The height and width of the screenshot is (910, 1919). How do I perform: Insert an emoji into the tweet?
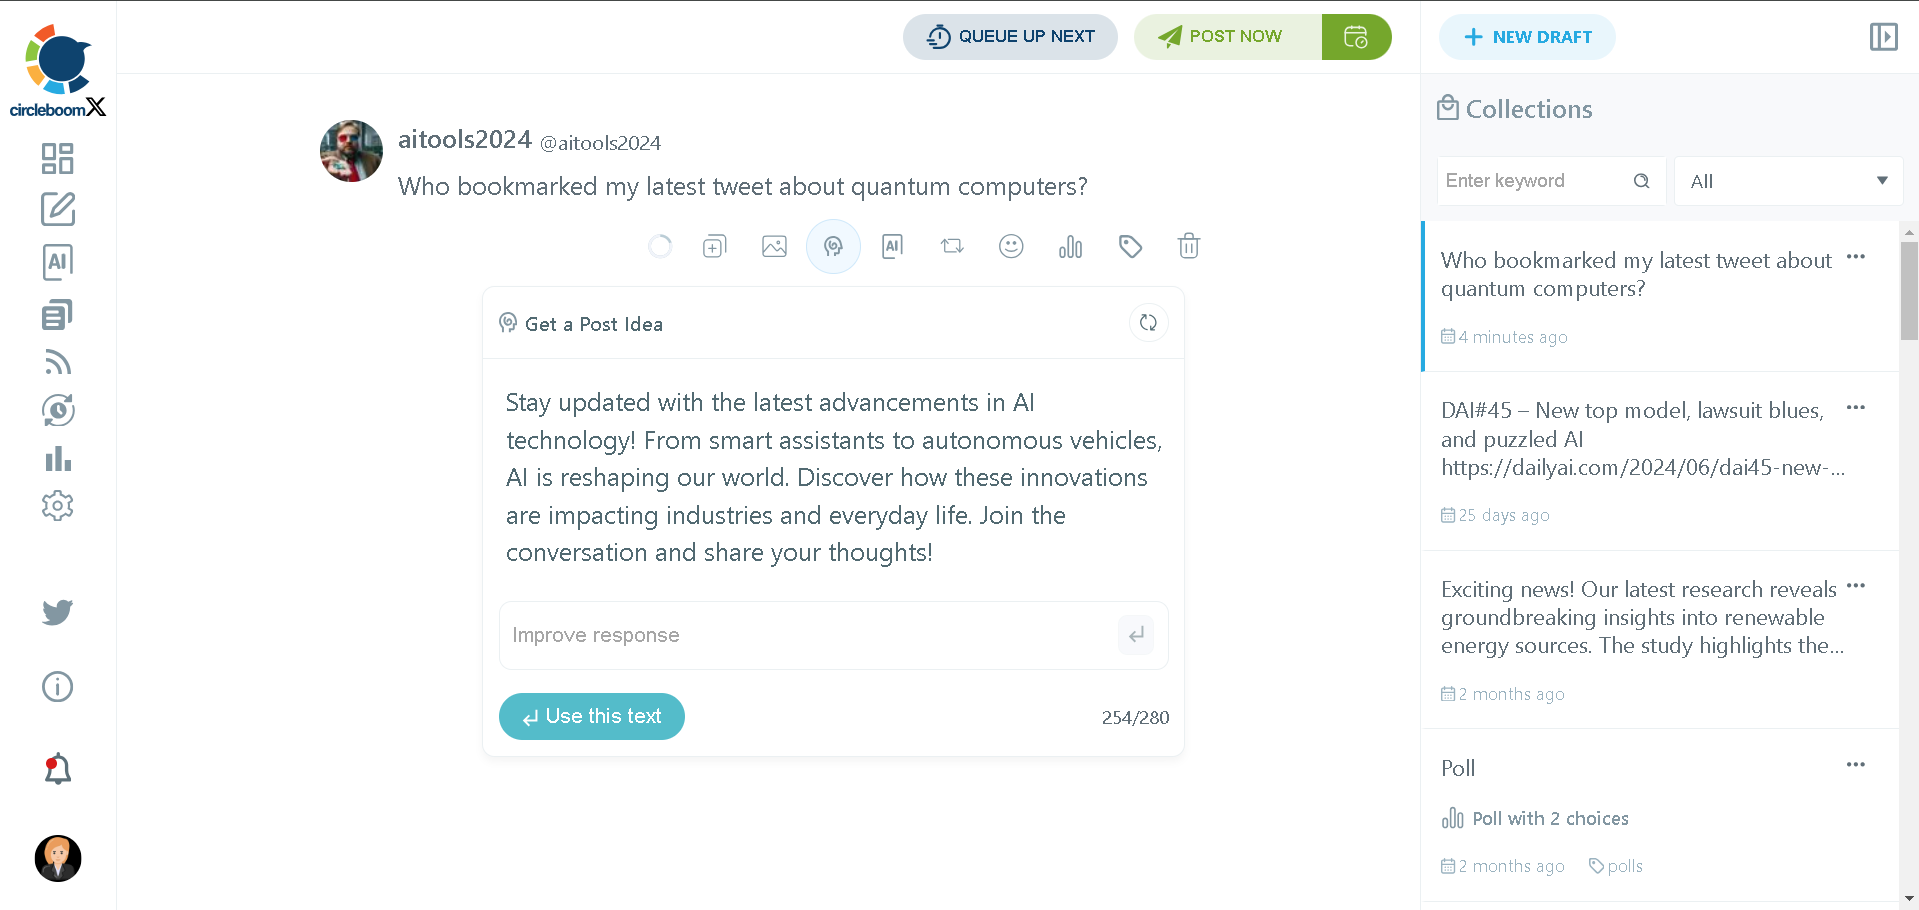[1011, 246]
